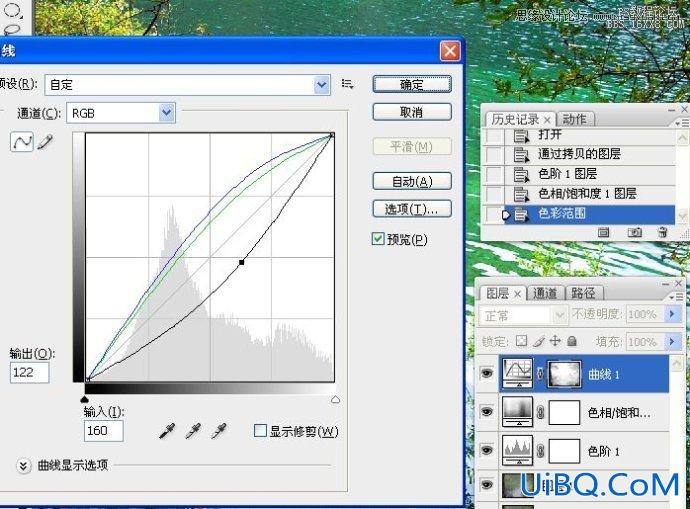Viewport: 690px width, 509px height.
Task: Switch to the 通道 tab
Action: click(545, 293)
